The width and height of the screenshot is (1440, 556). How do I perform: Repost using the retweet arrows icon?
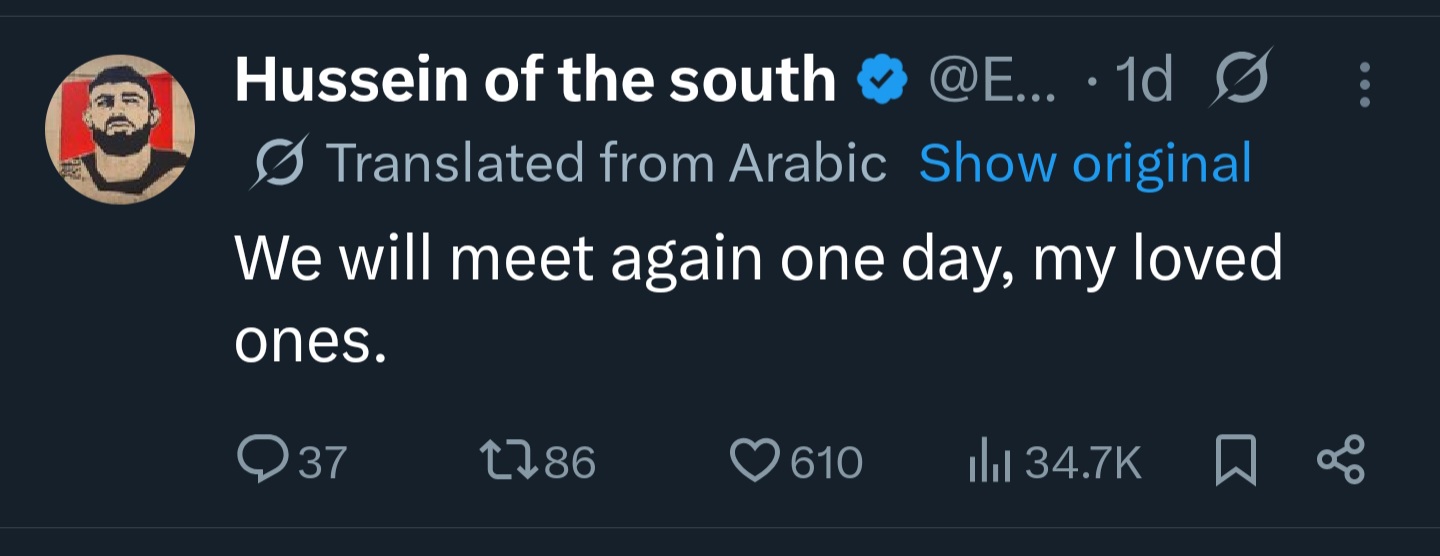click(510, 462)
